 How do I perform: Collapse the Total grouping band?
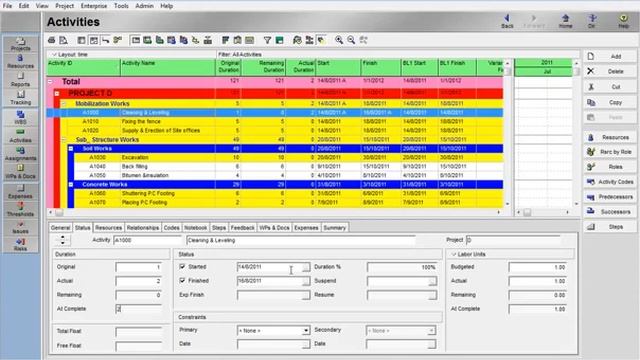coord(50,82)
